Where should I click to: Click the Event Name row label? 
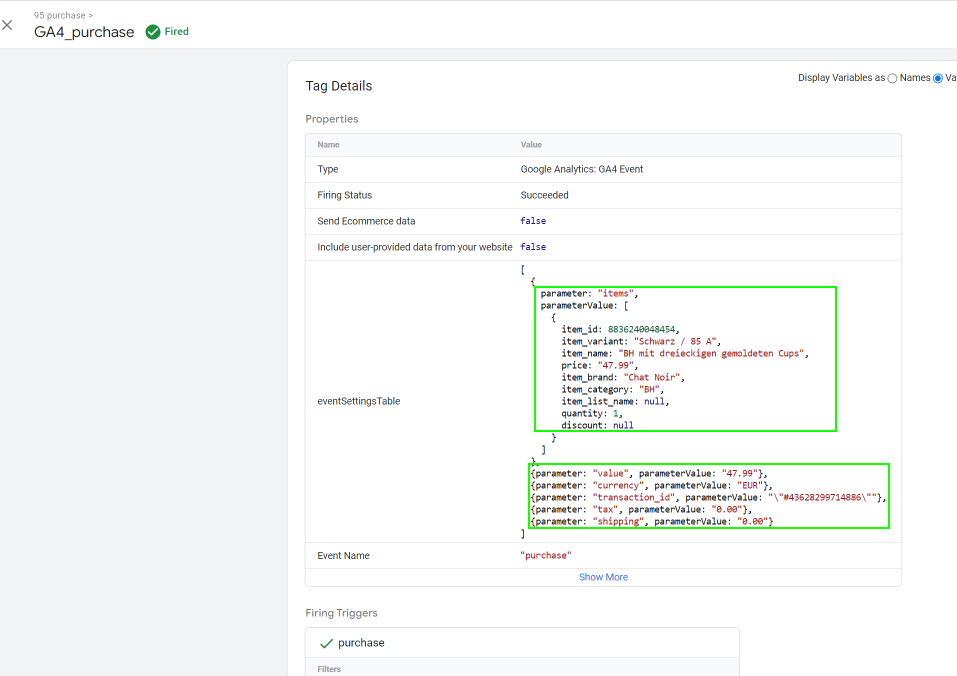click(343, 556)
